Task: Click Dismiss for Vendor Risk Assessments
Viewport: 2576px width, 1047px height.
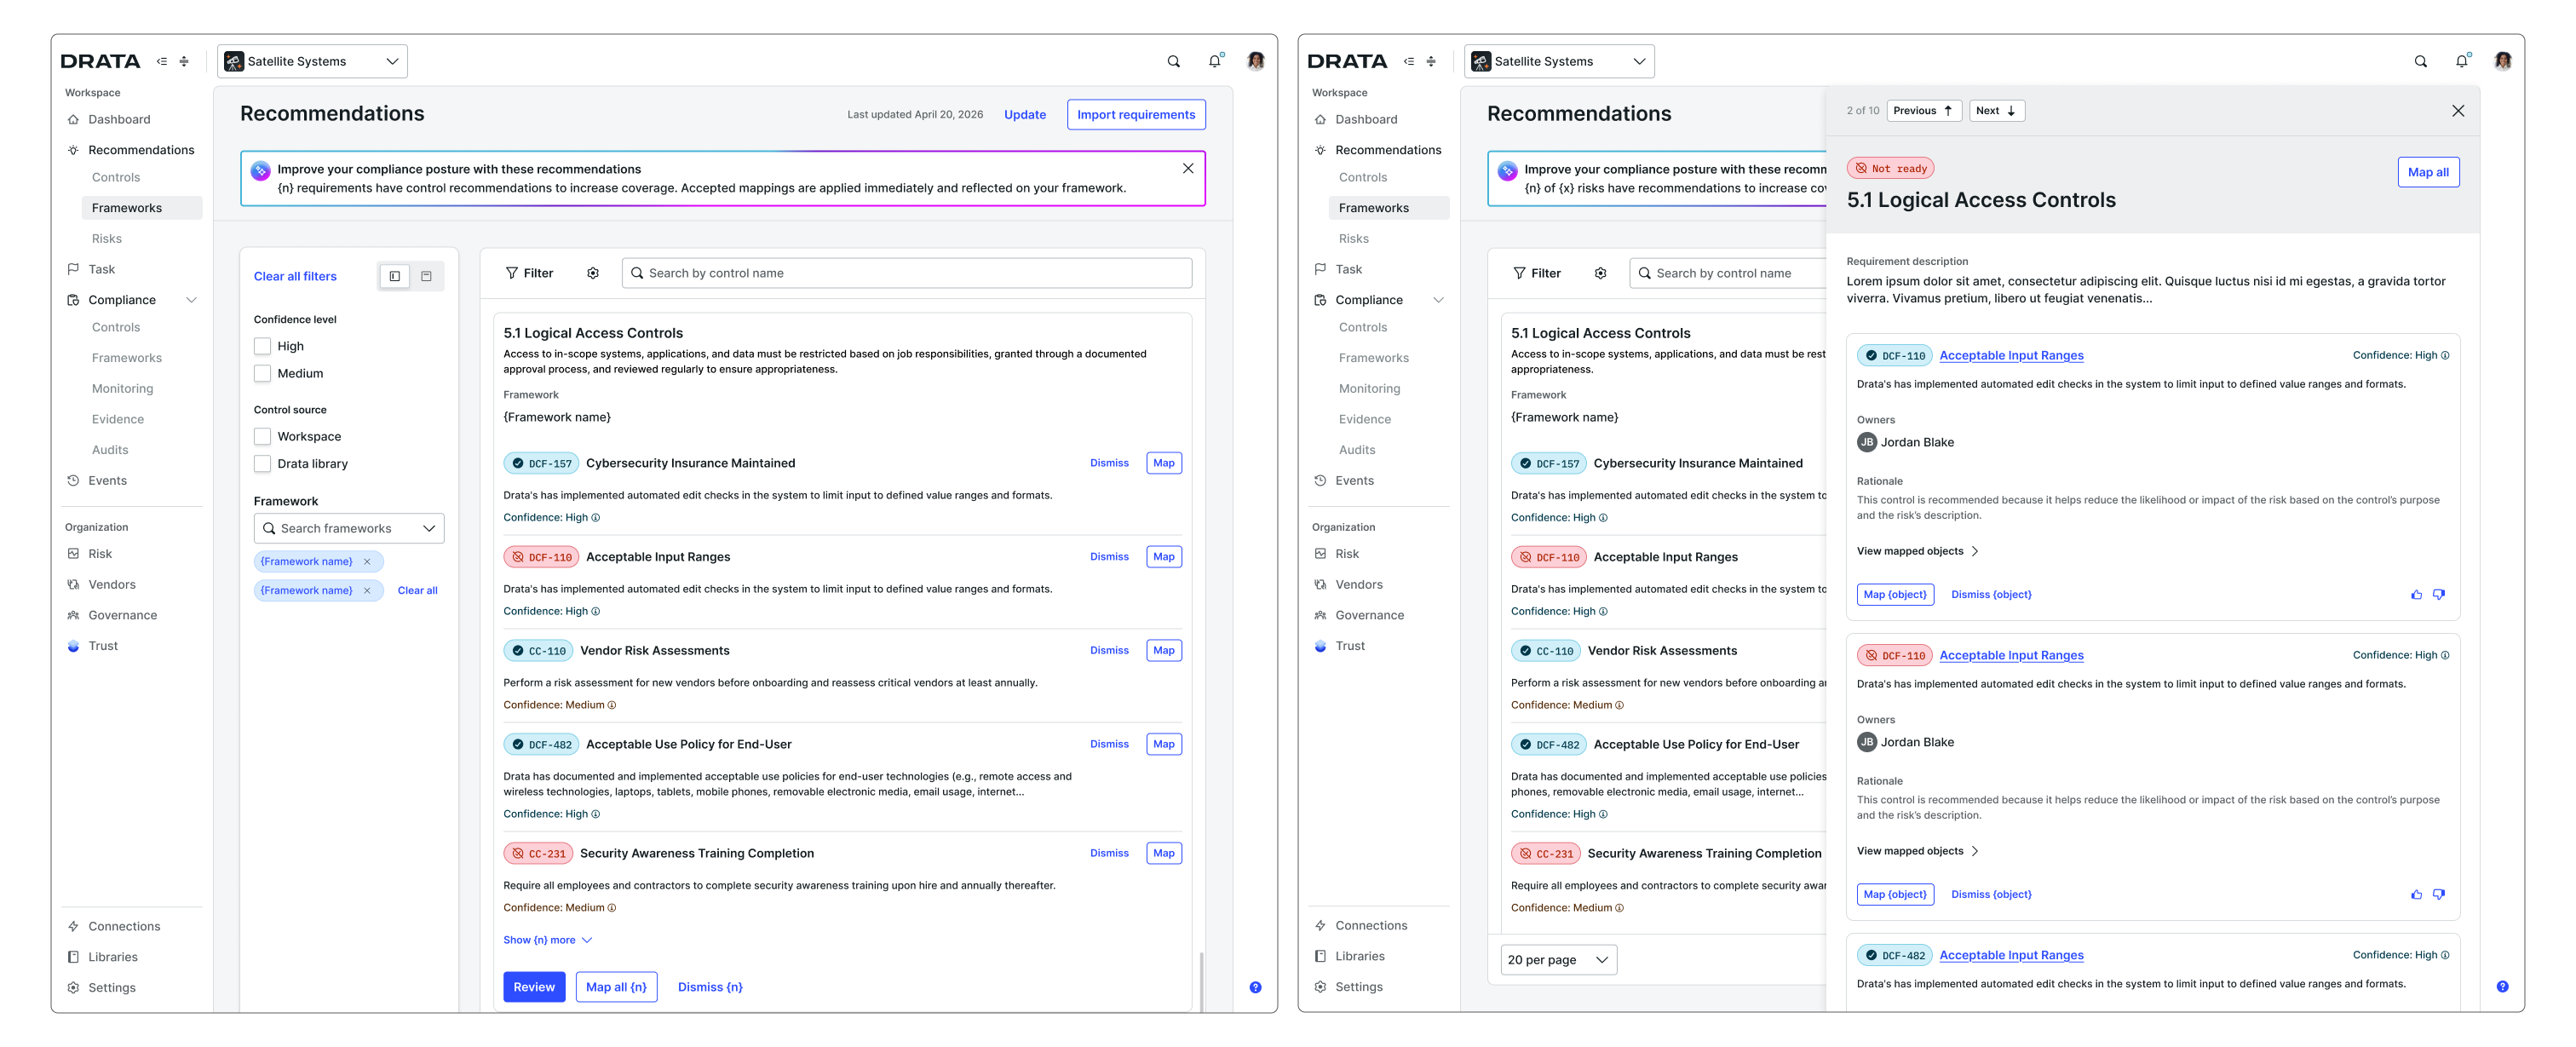Action: tap(1109, 650)
